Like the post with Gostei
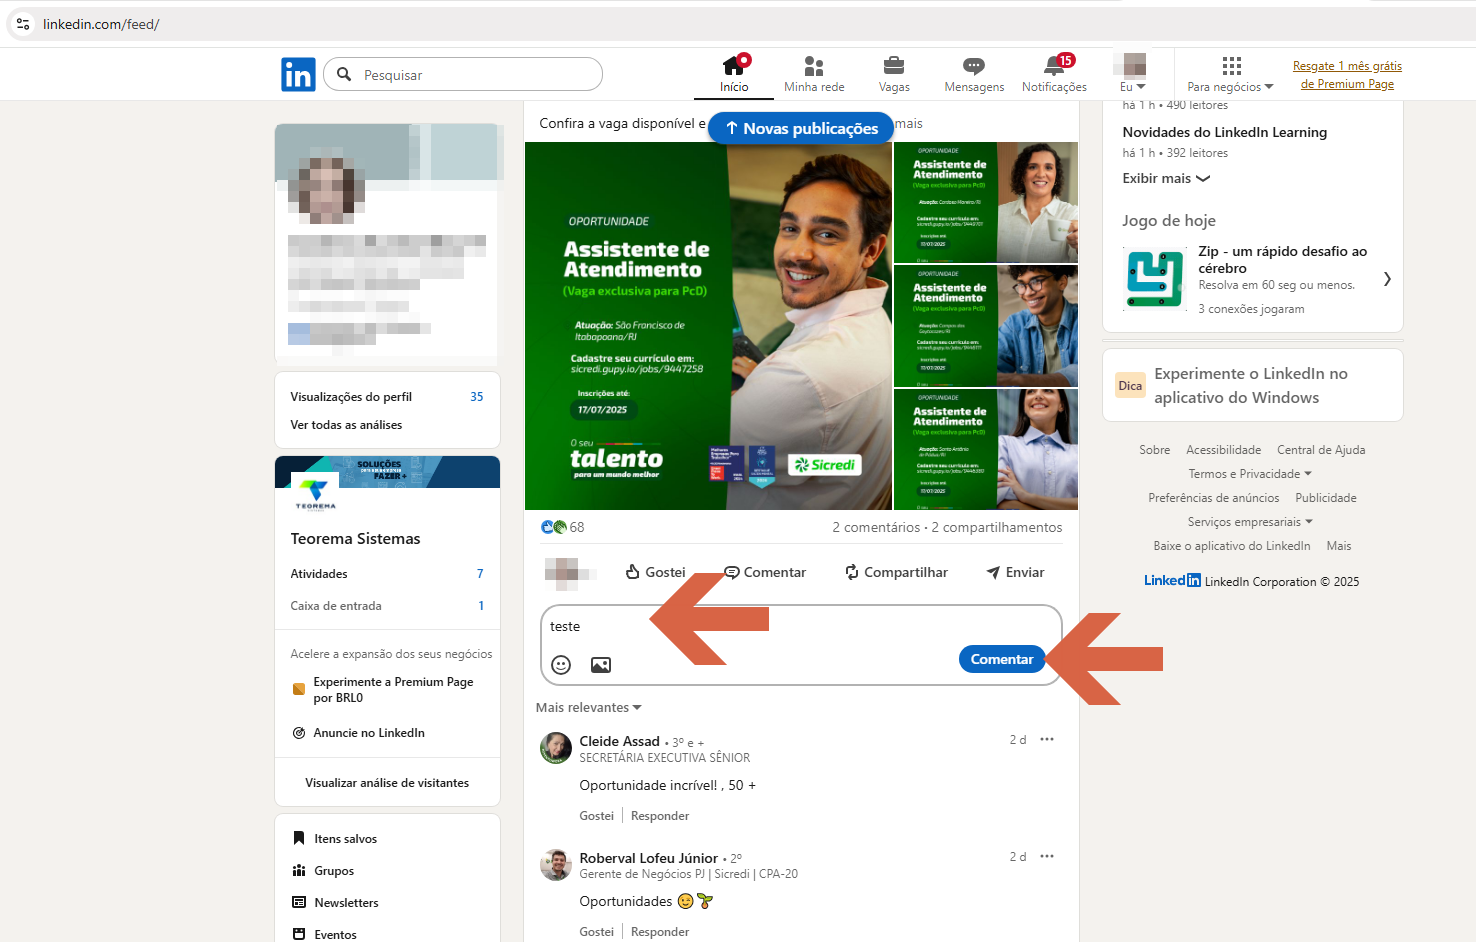Image resolution: width=1476 pixels, height=942 pixels. [x=655, y=572]
